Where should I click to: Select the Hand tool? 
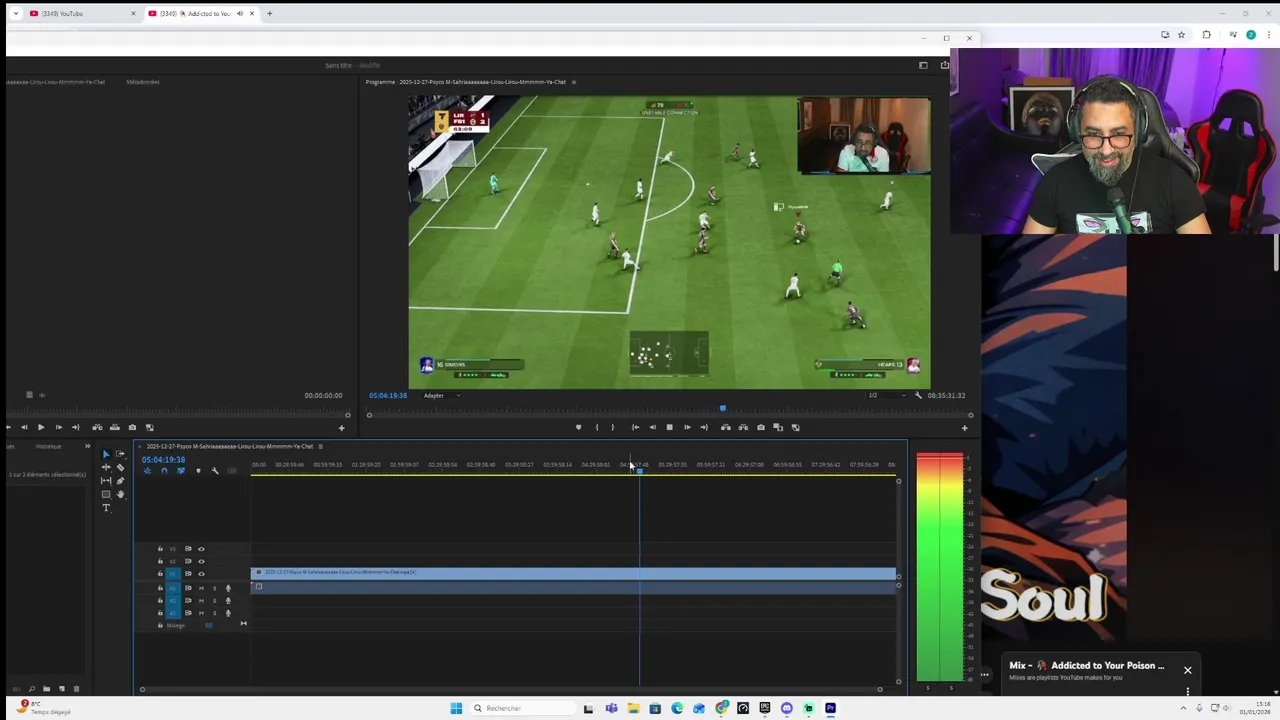[120, 494]
